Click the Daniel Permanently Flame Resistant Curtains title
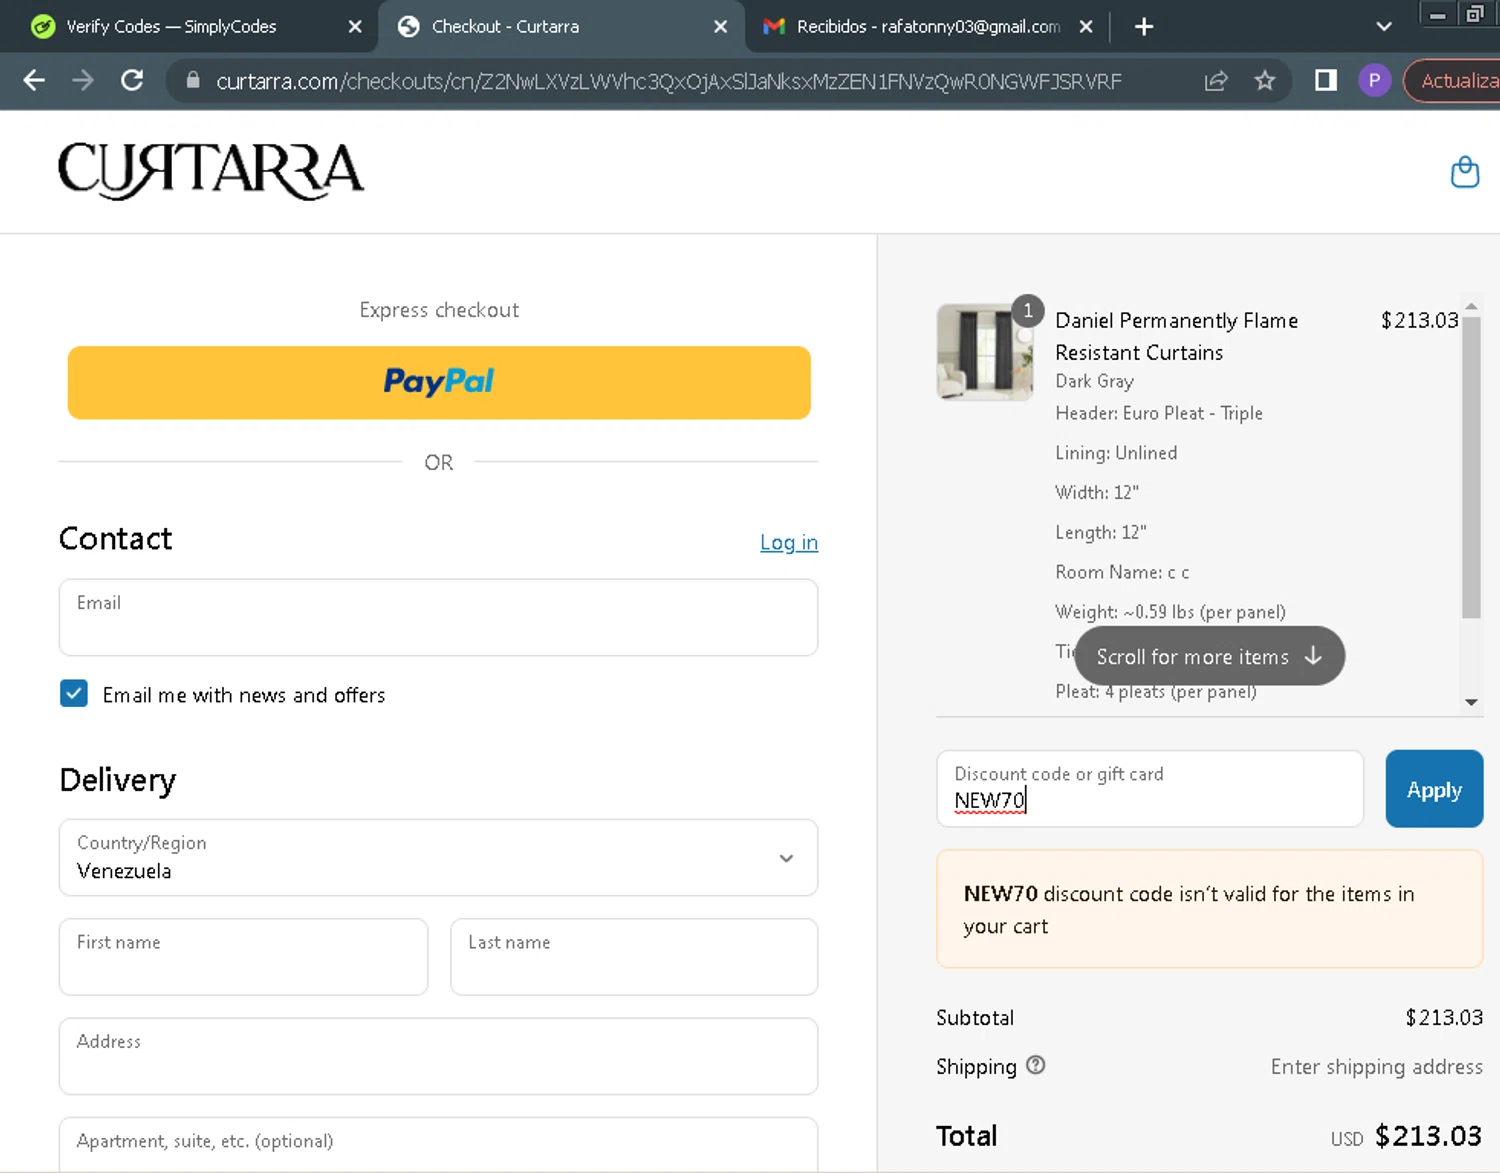1500x1173 pixels. coord(1177,336)
